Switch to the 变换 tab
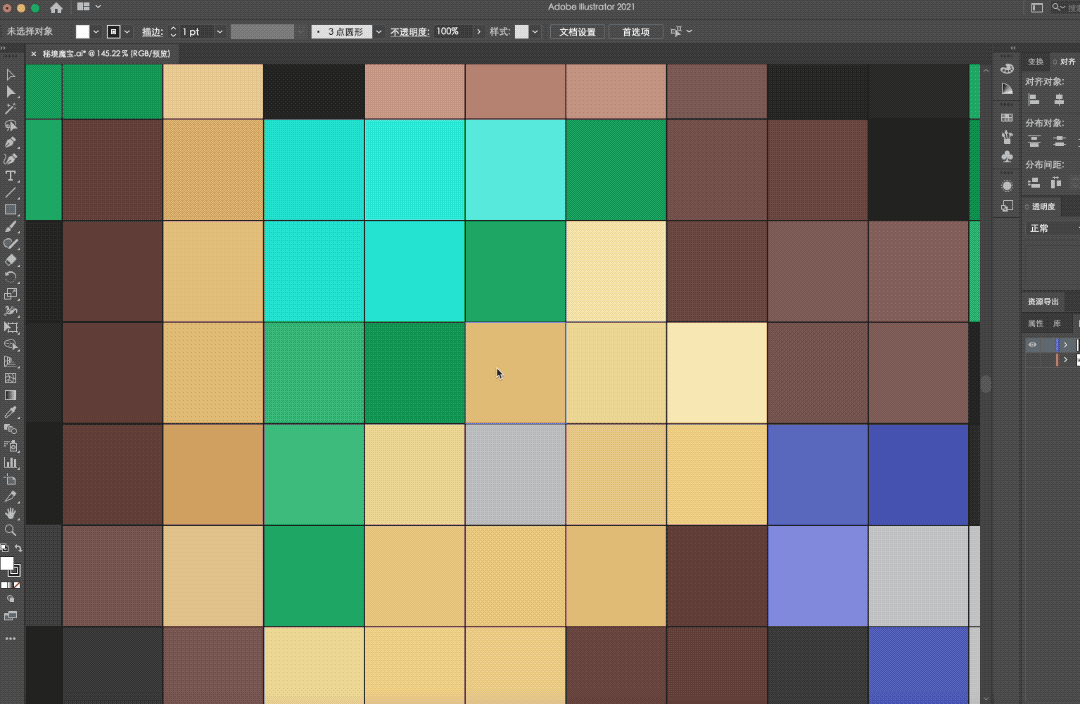 click(1035, 61)
